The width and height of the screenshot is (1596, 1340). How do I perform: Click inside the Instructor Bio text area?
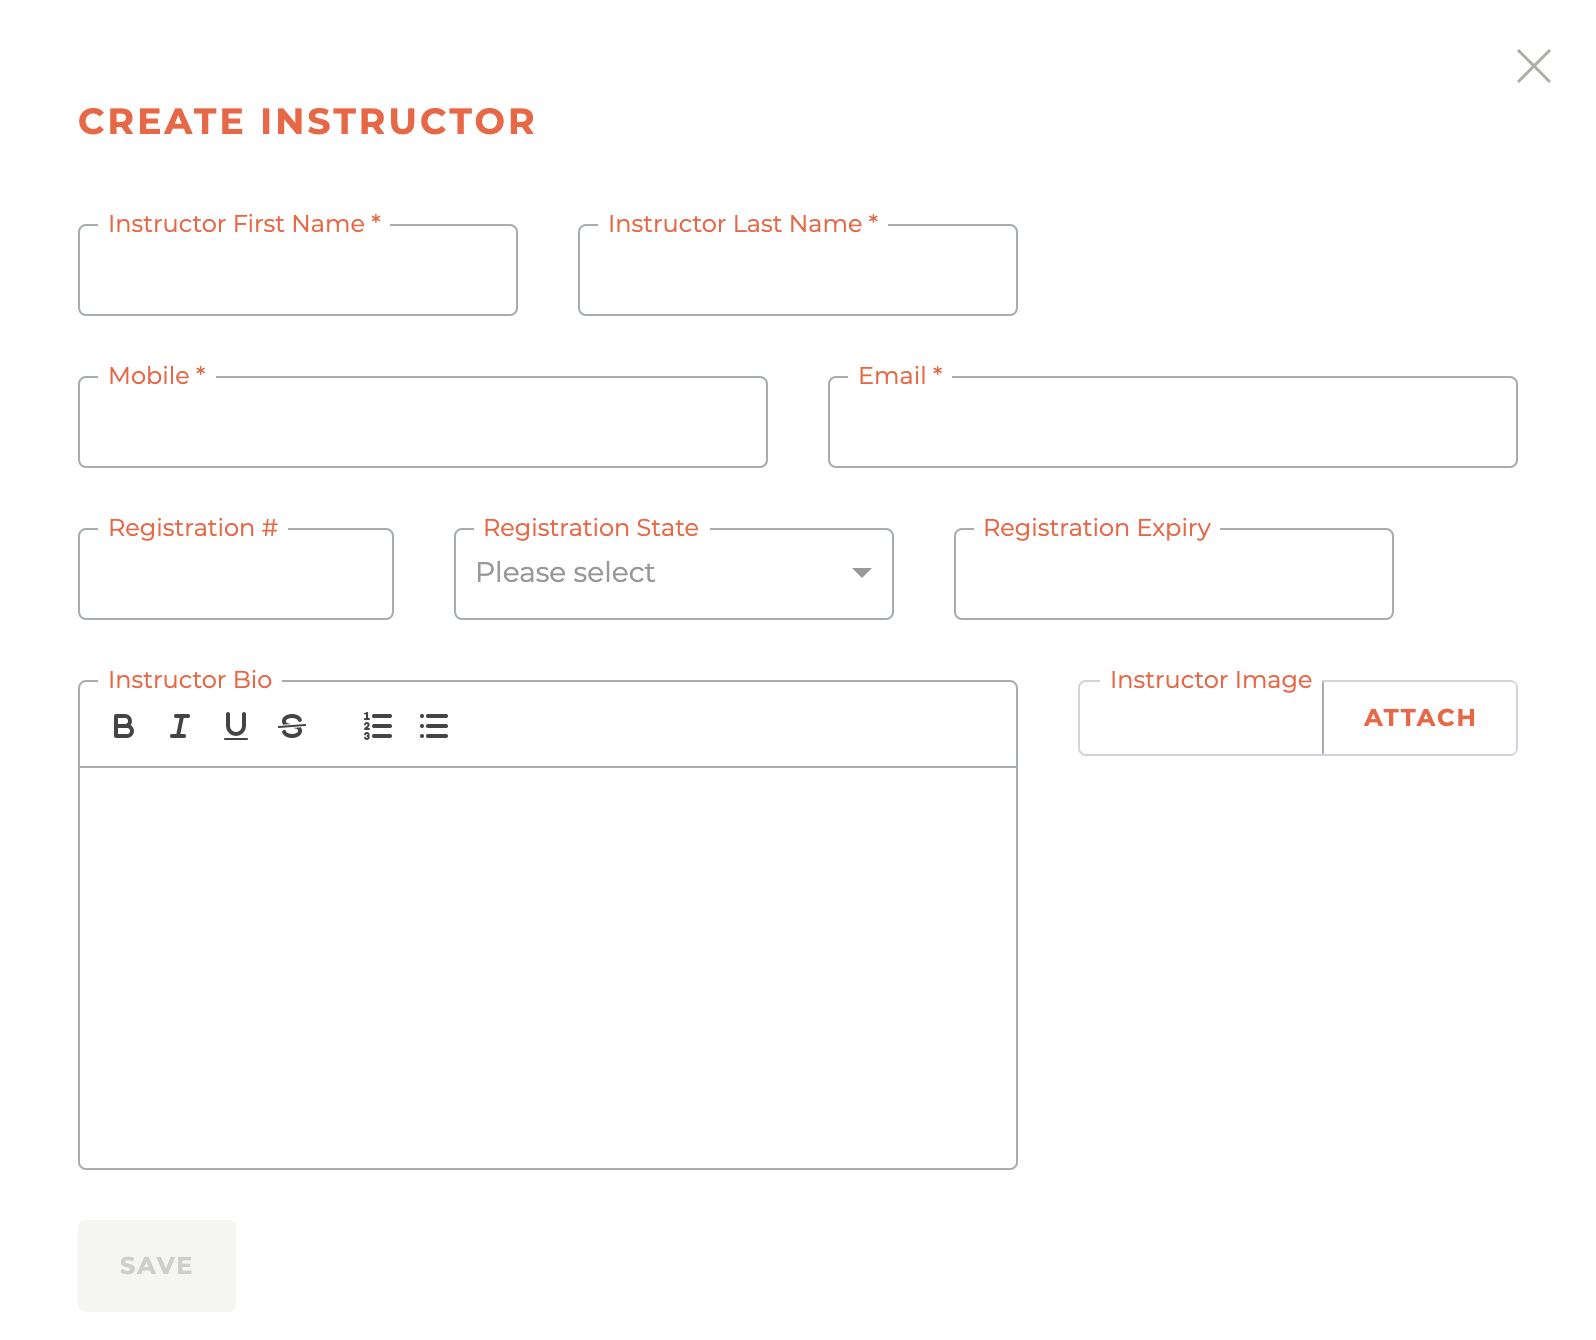548,967
